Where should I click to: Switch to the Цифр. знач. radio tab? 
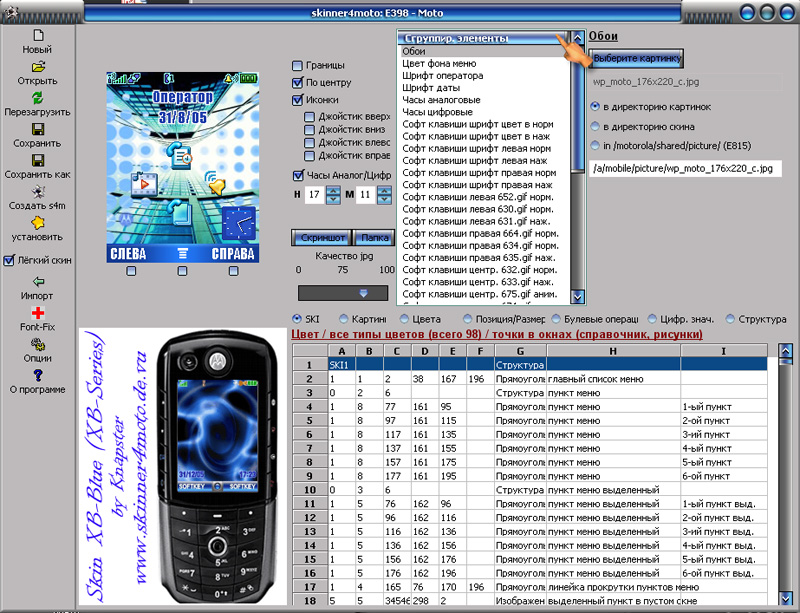(x=652, y=319)
